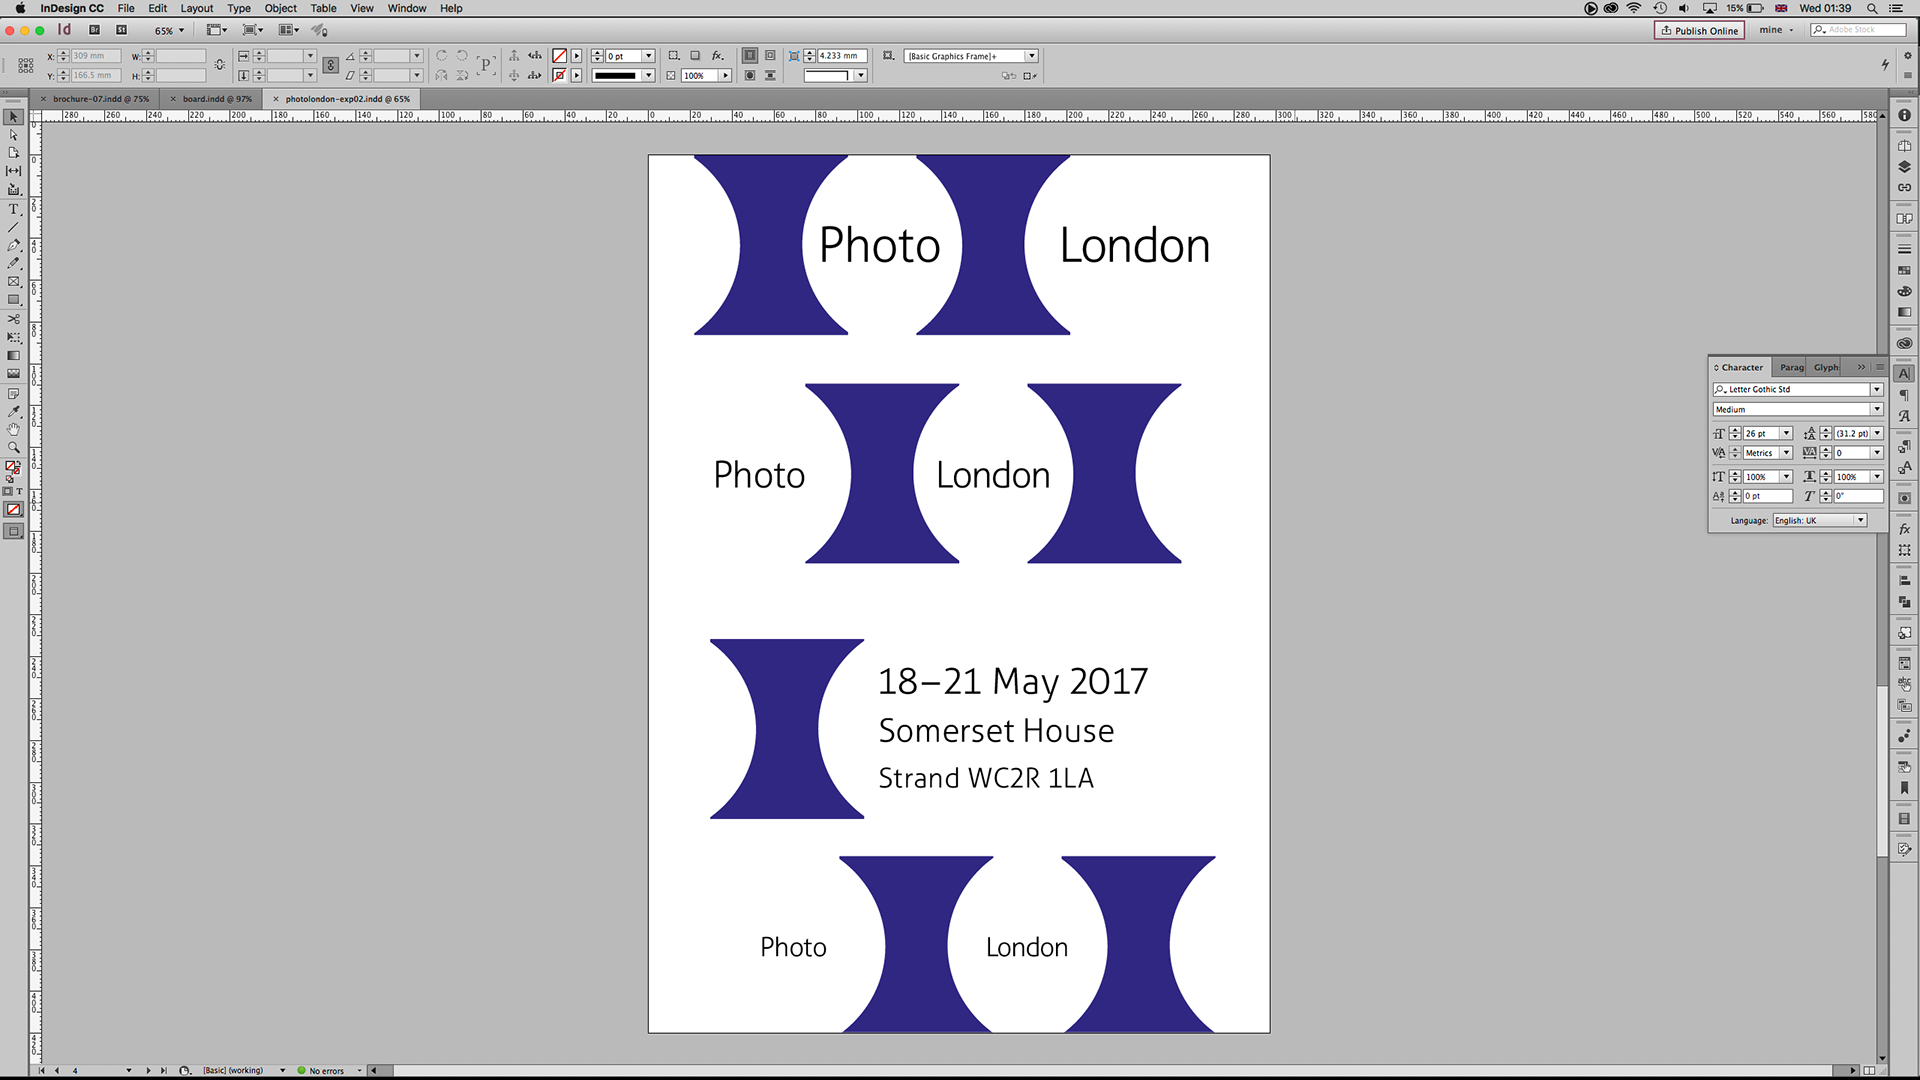Switch to brochure-07.indd document tab

[100, 99]
